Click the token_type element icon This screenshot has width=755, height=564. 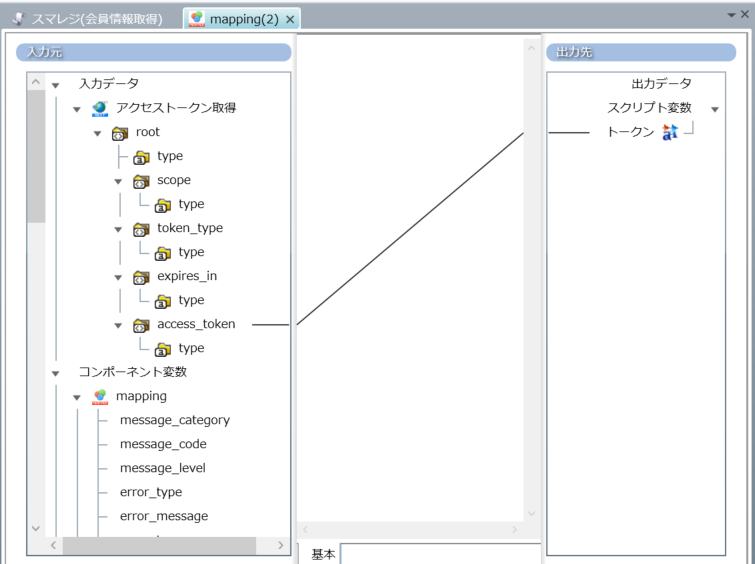tap(141, 229)
